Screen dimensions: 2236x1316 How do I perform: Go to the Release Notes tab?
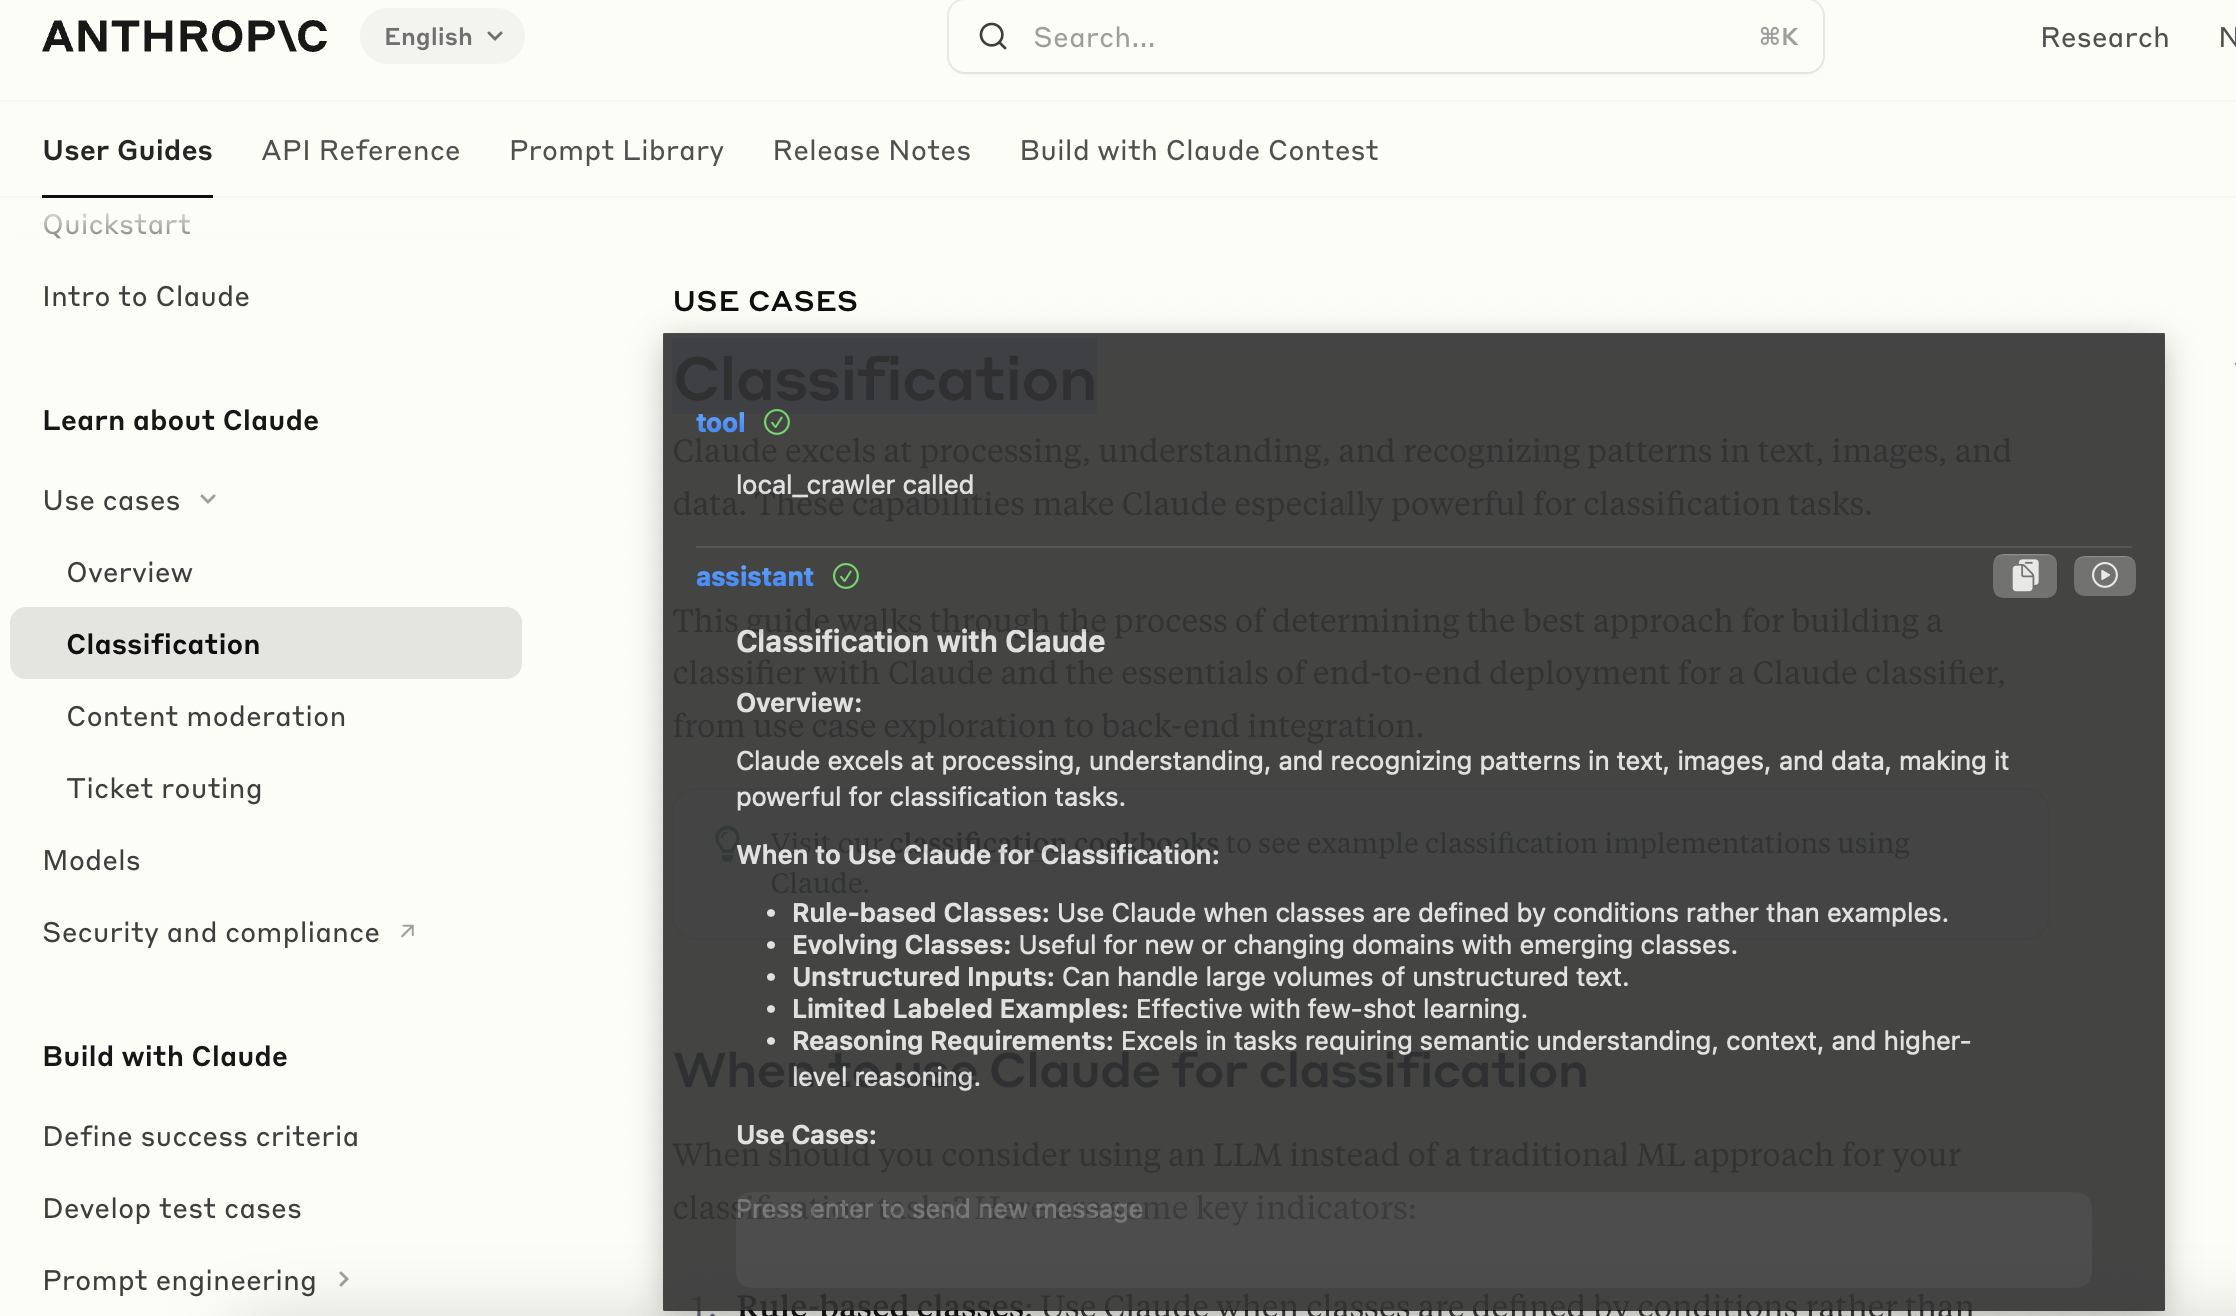pos(871,150)
